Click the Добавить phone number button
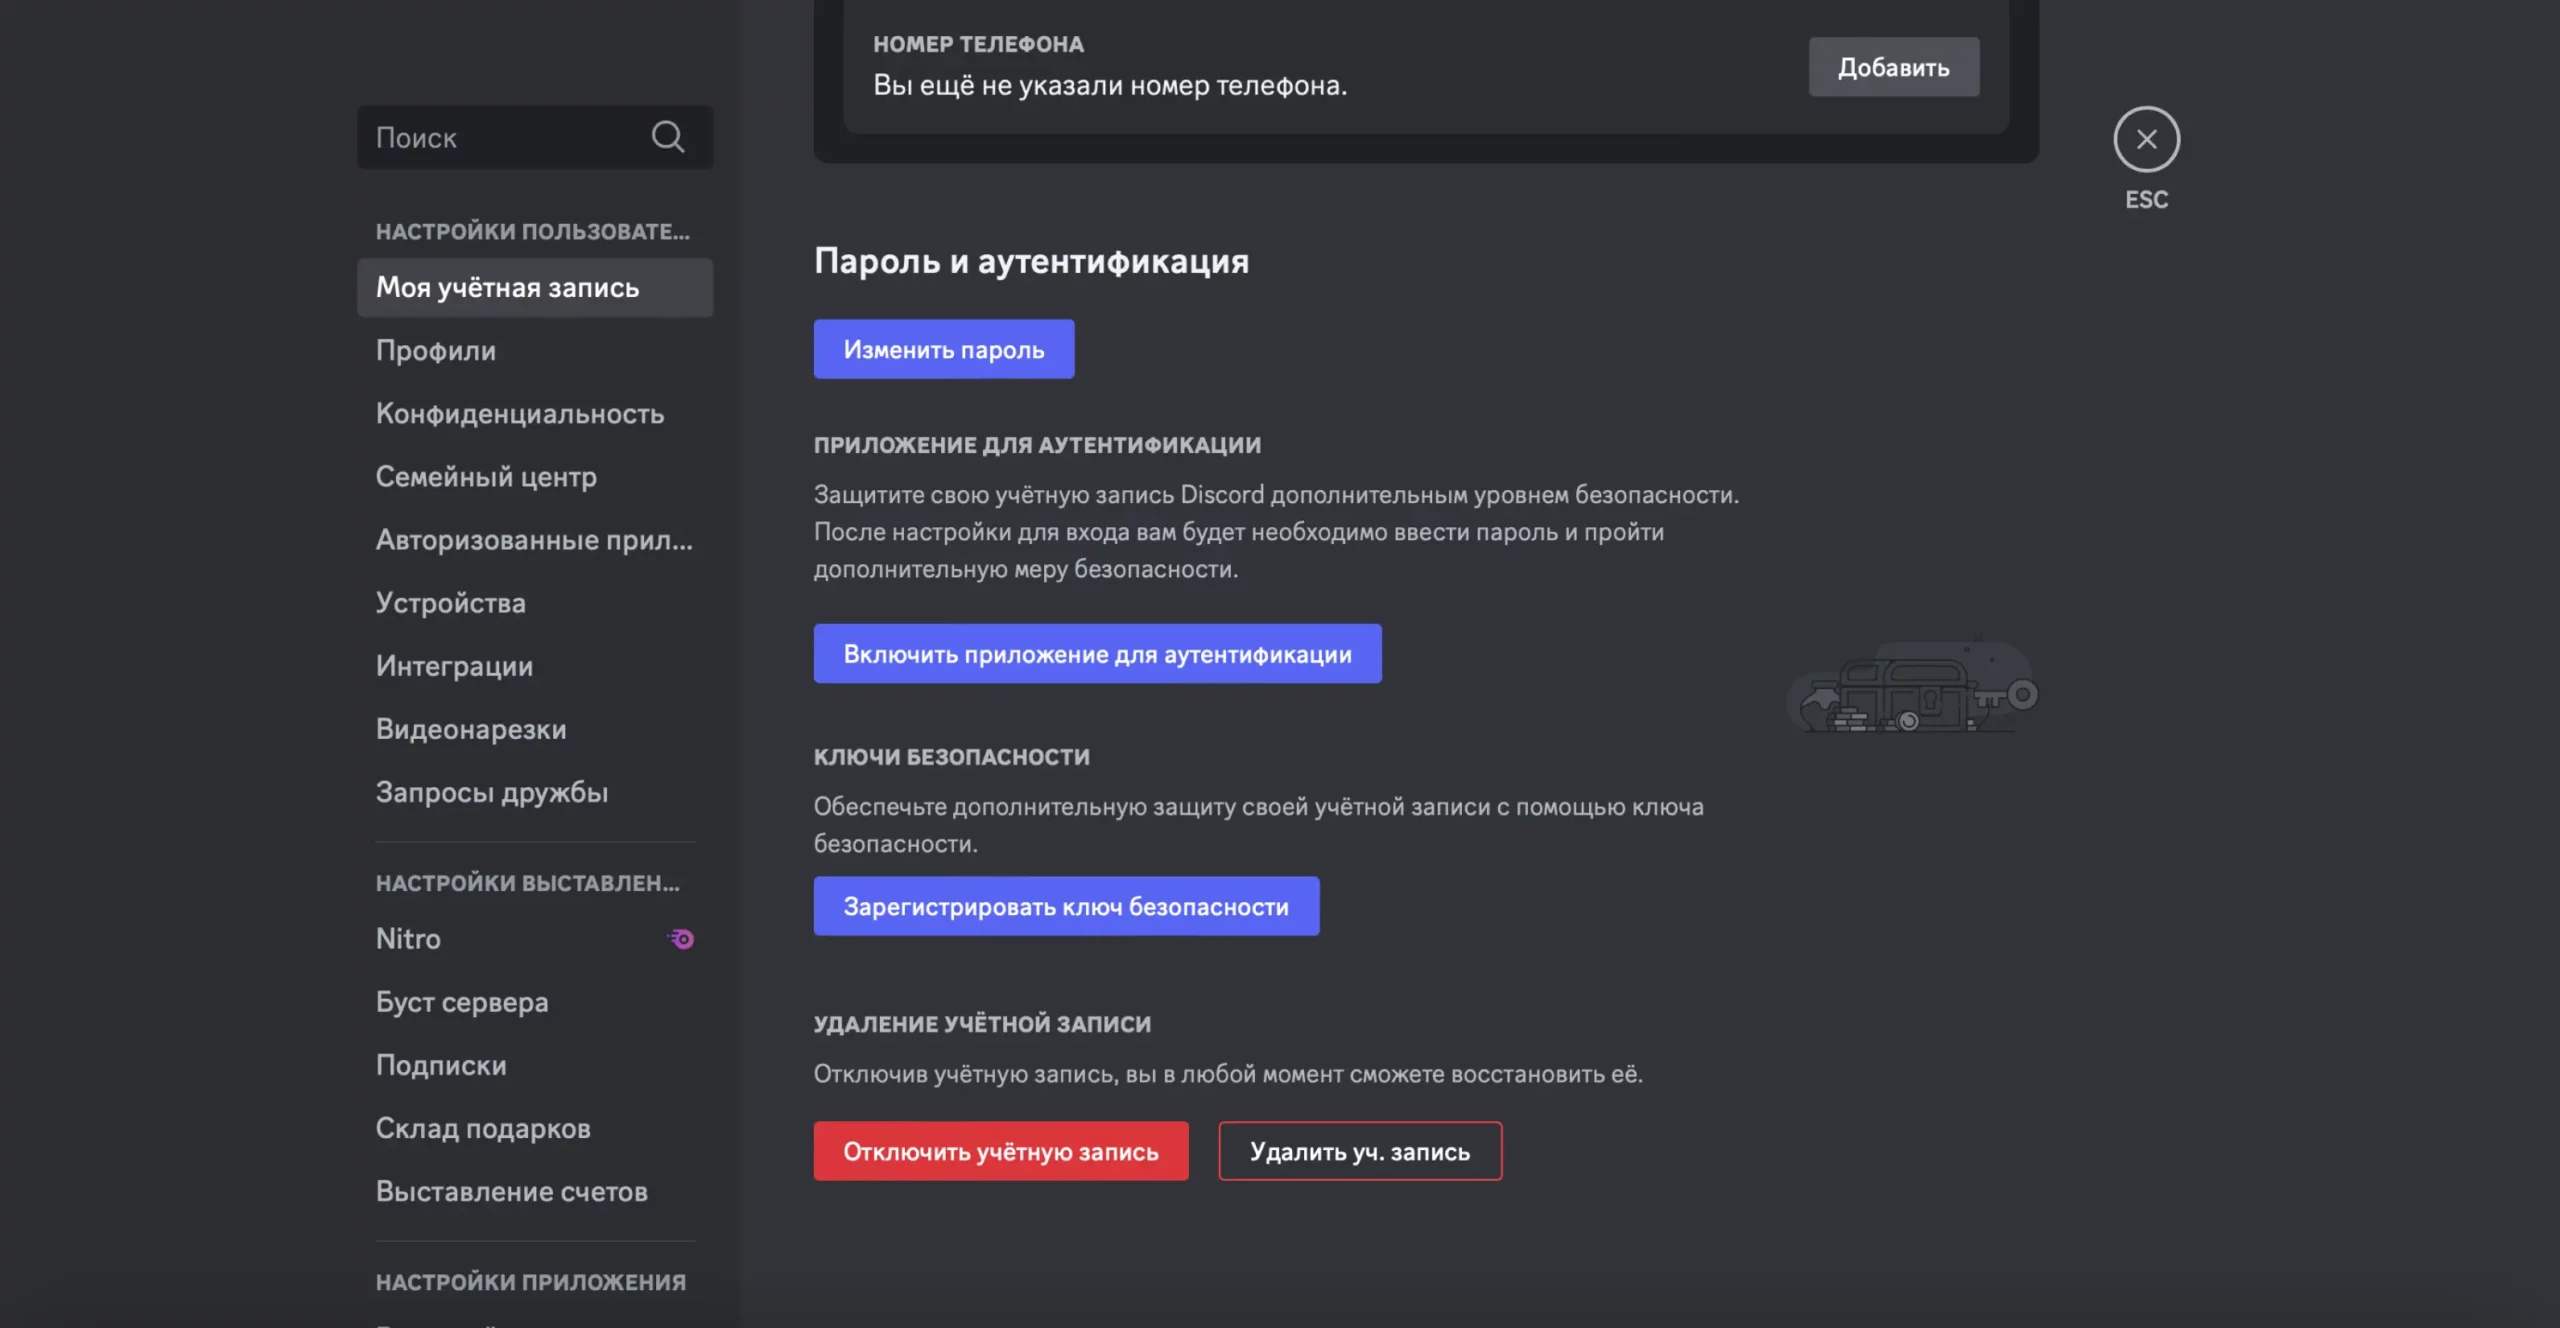The height and width of the screenshot is (1328, 2560). tap(1893, 67)
